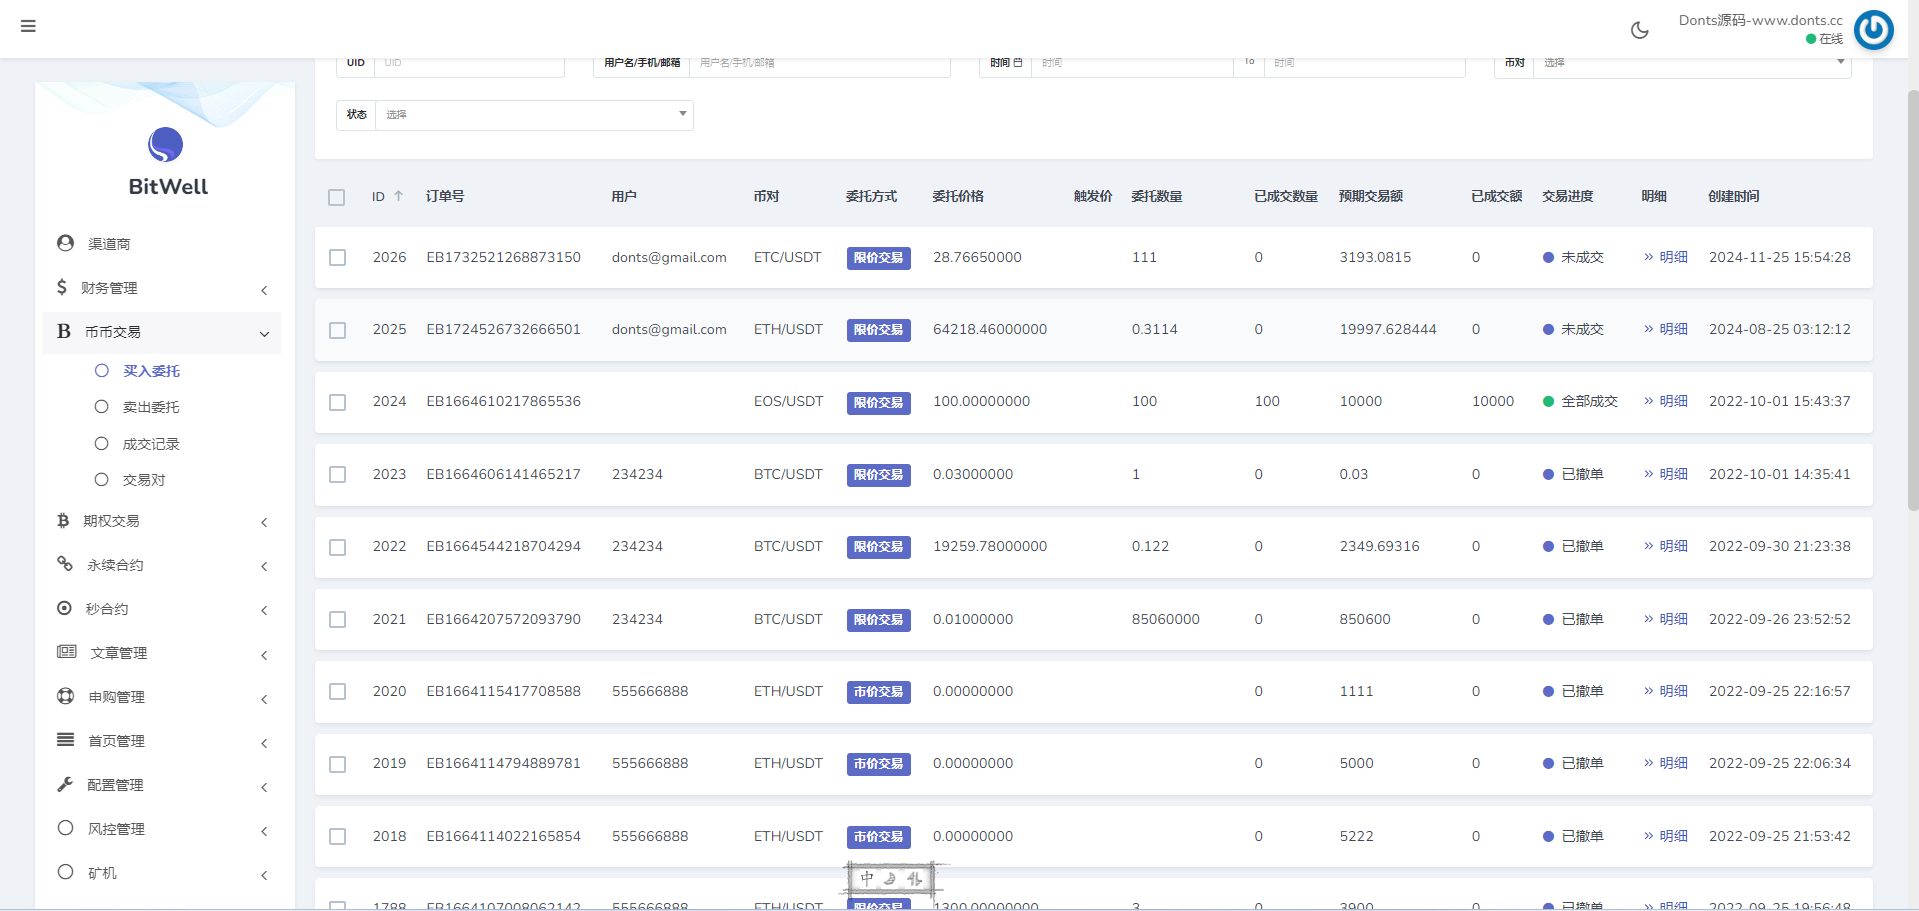Click the 秒合约 target icon

click(x=64, y=608)
